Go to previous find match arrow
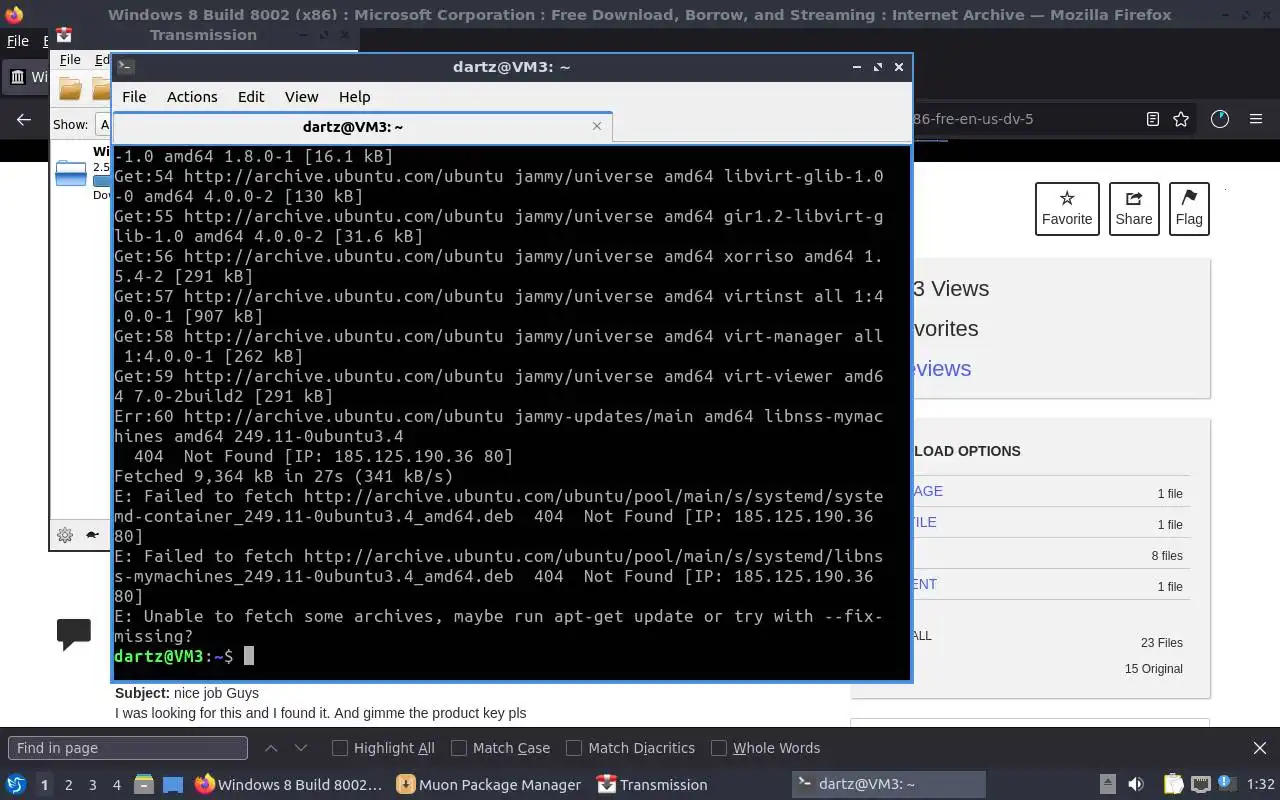This screenshot has height=800, width=1280. [x=271, y=748]
